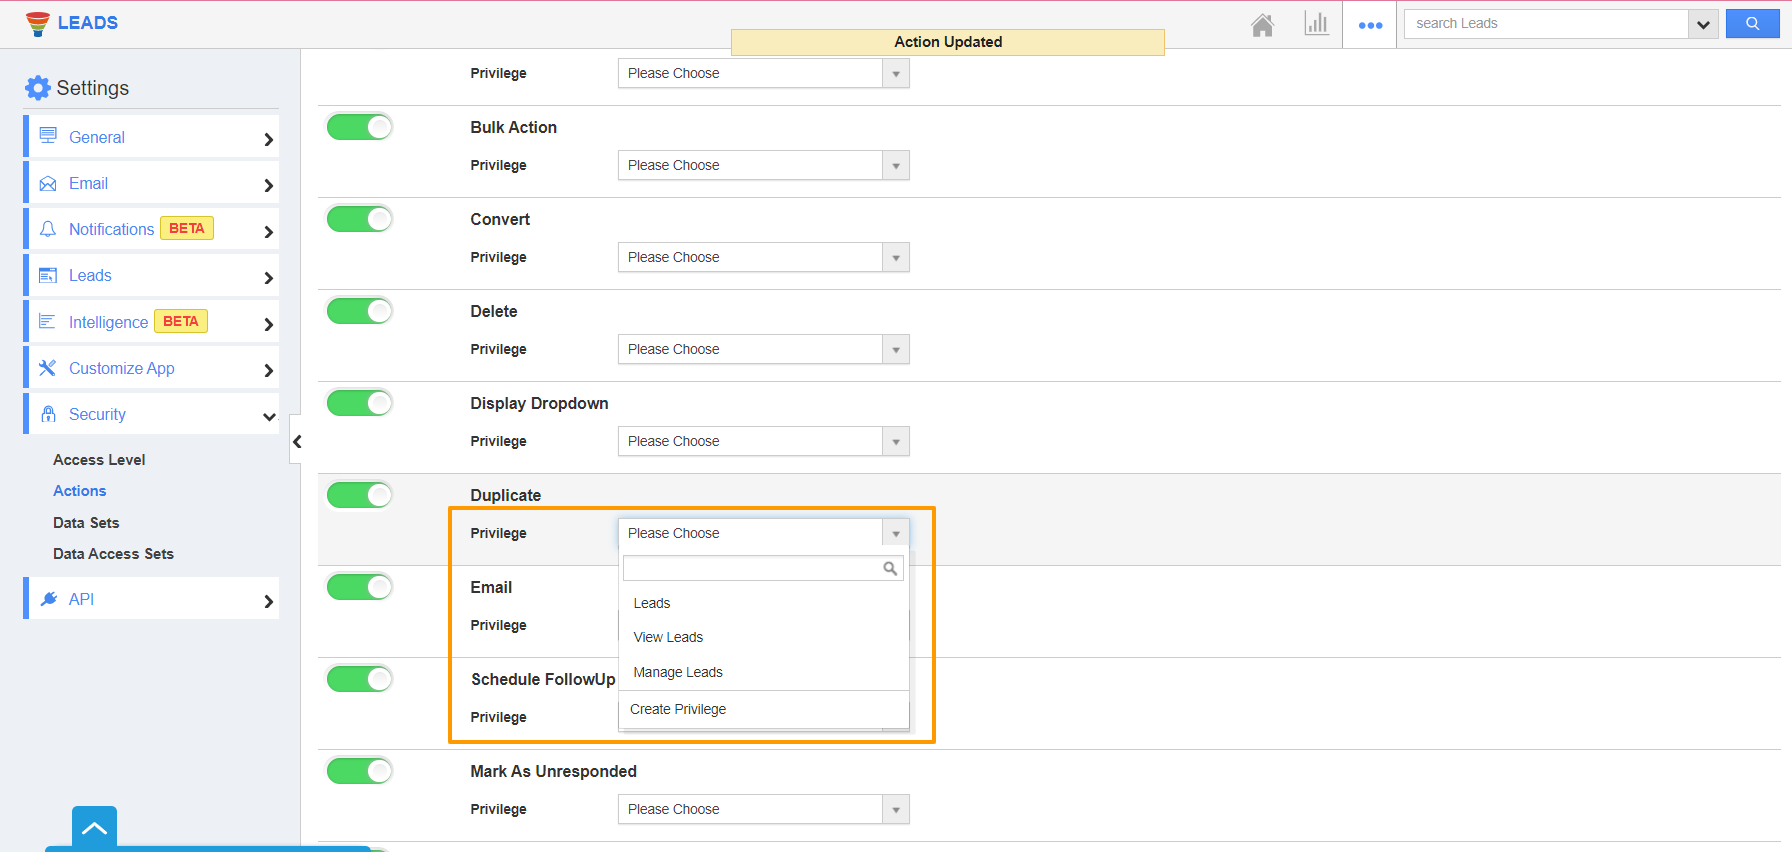The width and height of the screenshot is (1792, 852).
Task: Collapse the settings sidebar with arrow handle
Action: pos(297,441)
